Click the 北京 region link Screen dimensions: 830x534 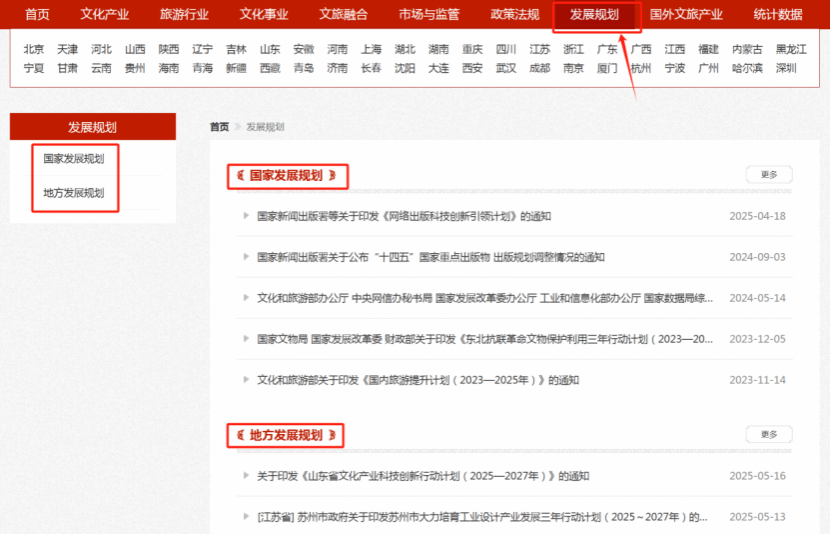(34, 49)
